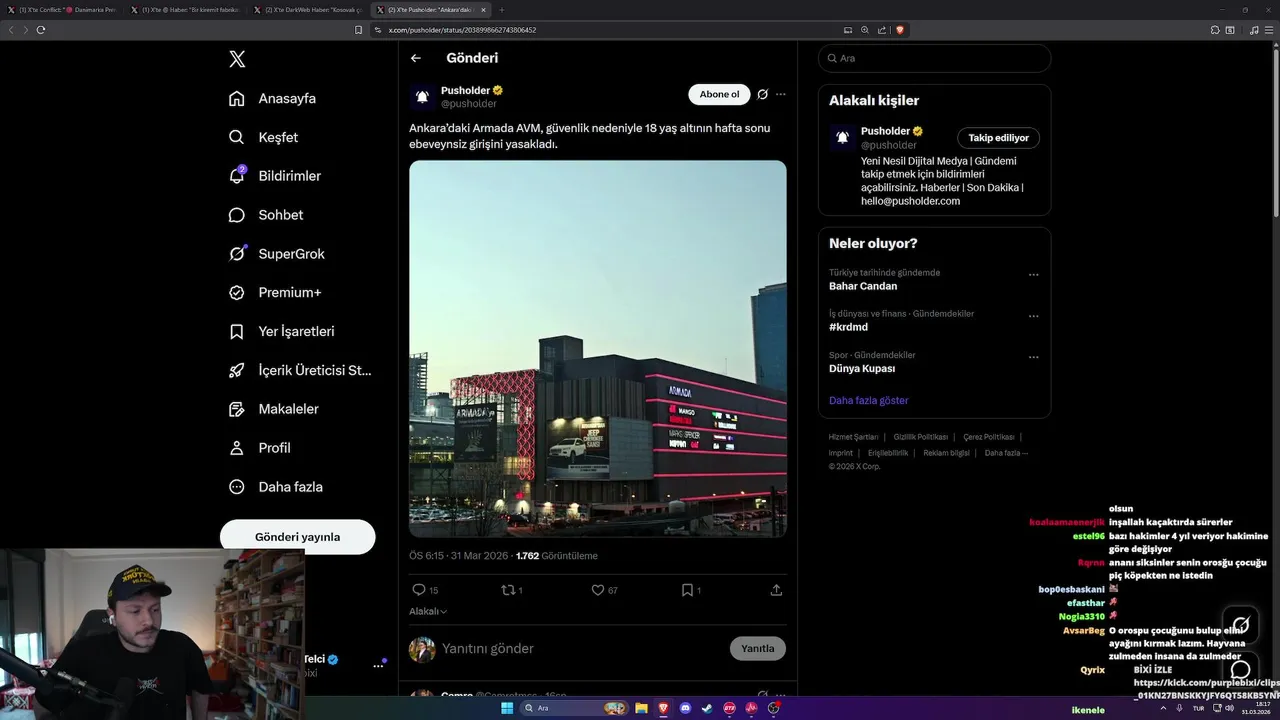
Task: Open Steam from the taskbar
Action: pos(707,708)
